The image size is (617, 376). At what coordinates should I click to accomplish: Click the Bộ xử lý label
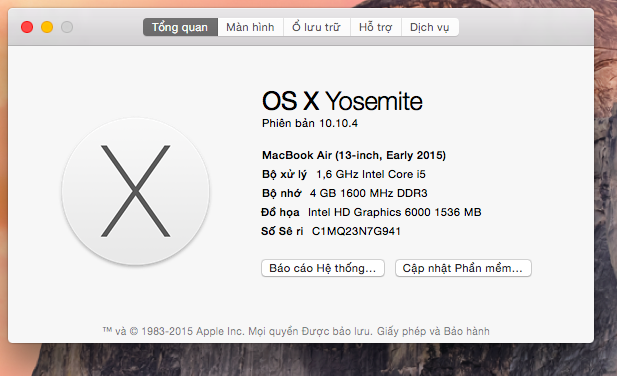(x=284, y=174)
